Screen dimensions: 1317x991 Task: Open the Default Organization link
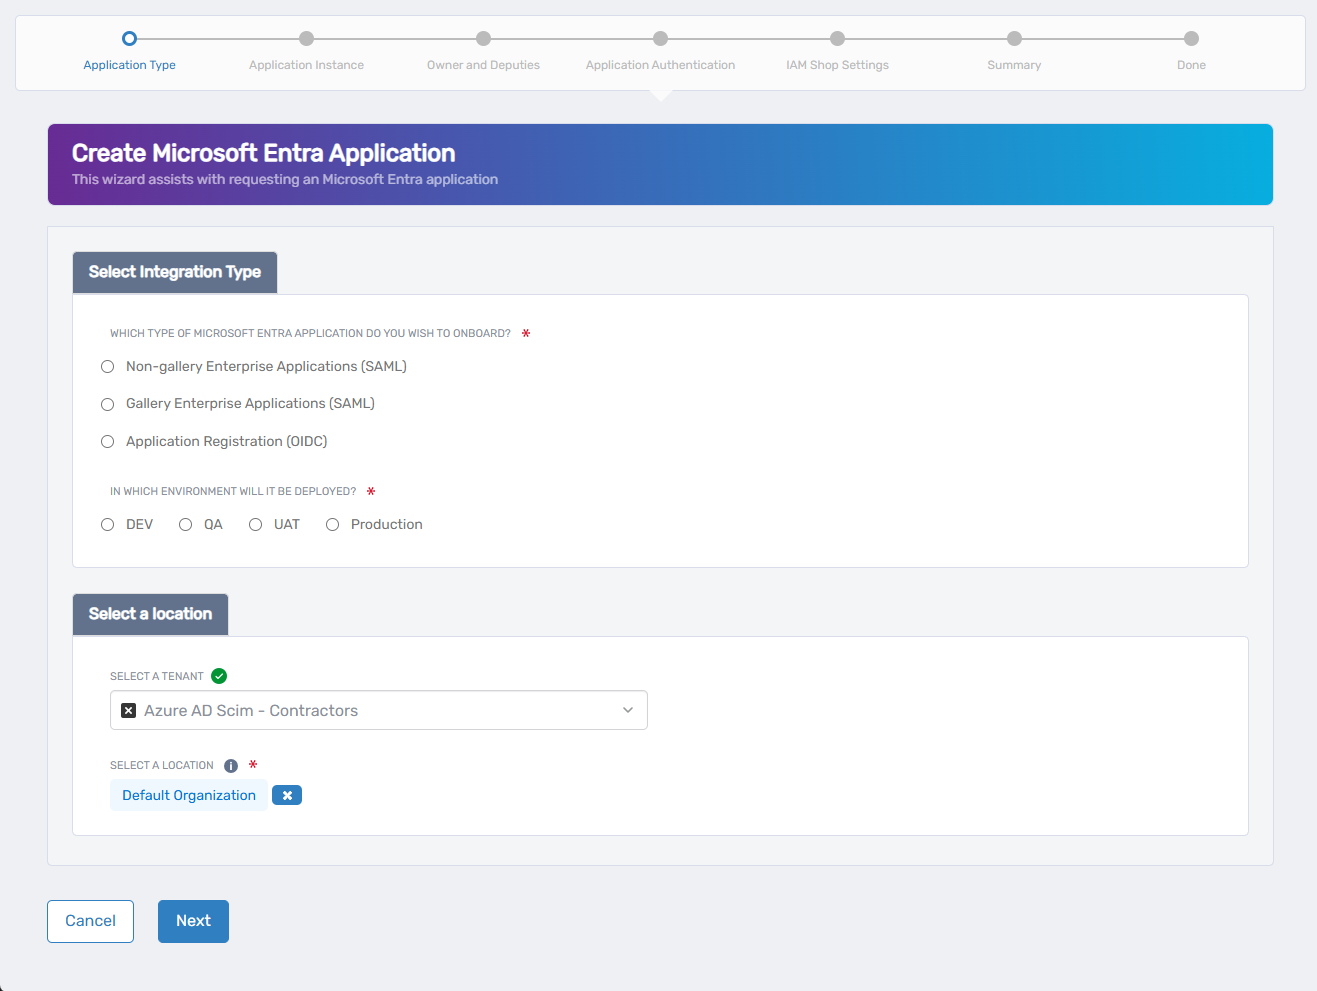click(188, 794)
